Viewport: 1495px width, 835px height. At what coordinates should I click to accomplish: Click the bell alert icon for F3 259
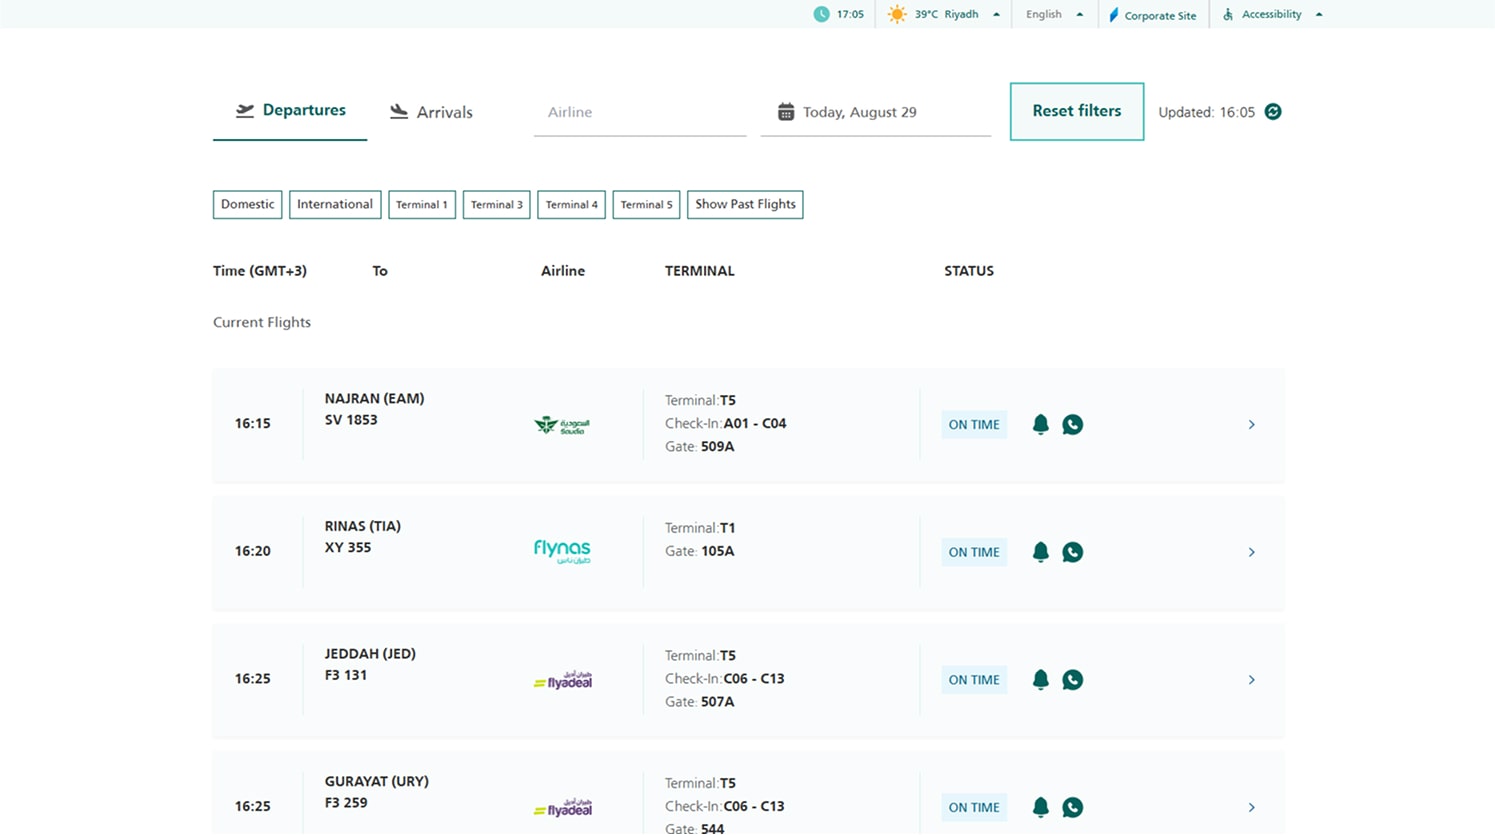tap(1040, 807)
